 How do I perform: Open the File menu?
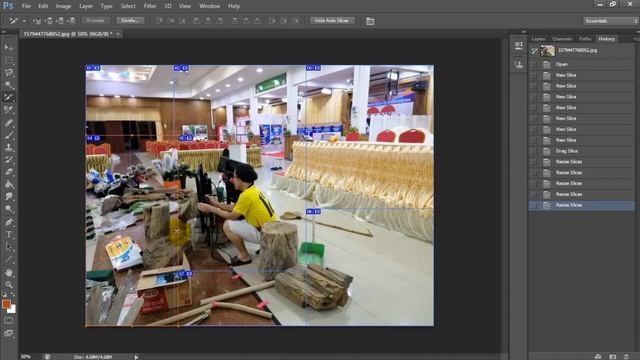point(26,6)
